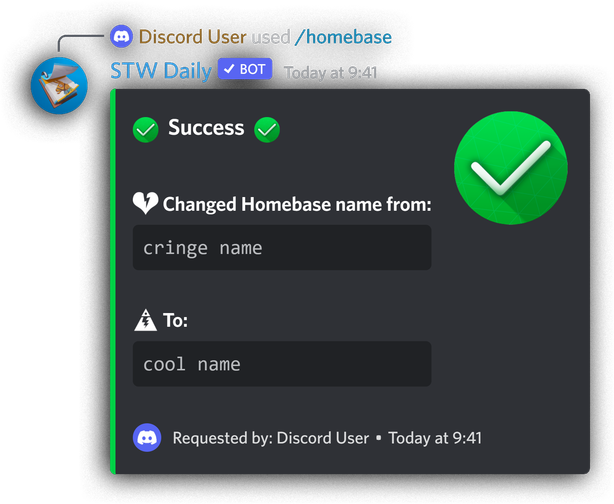Click the storm mountain icon beside To:
The width and height of the screenshot is (614, 504).
pyautogui.click(x=145, y=320)
